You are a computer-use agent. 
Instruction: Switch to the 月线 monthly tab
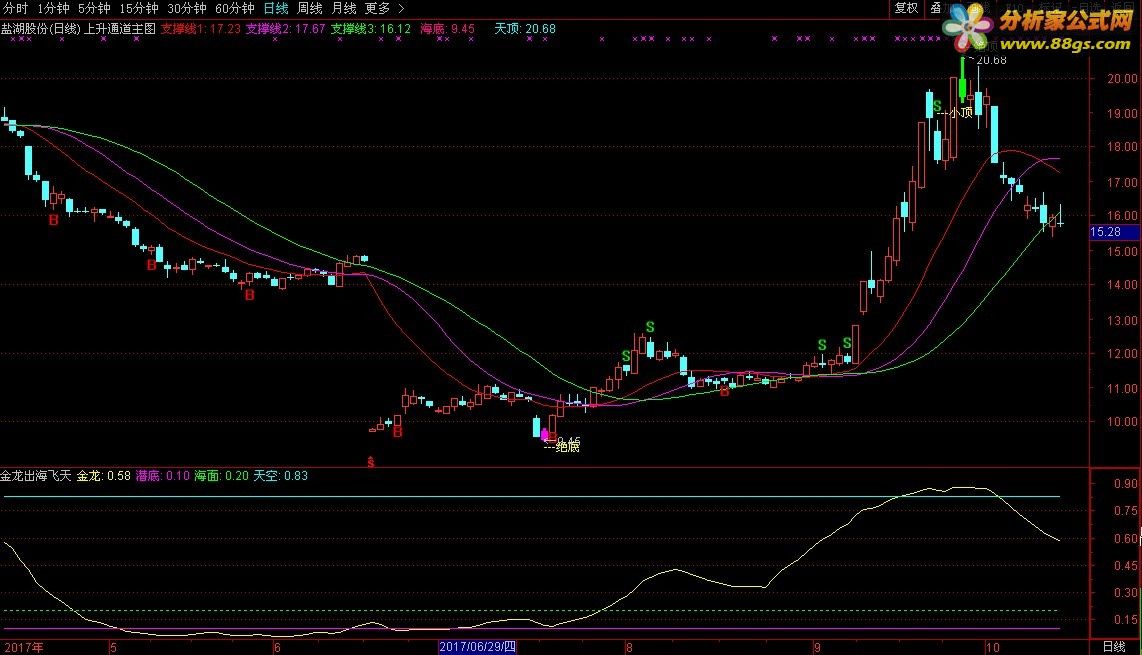pyautogui.click(x=344, y=9)
